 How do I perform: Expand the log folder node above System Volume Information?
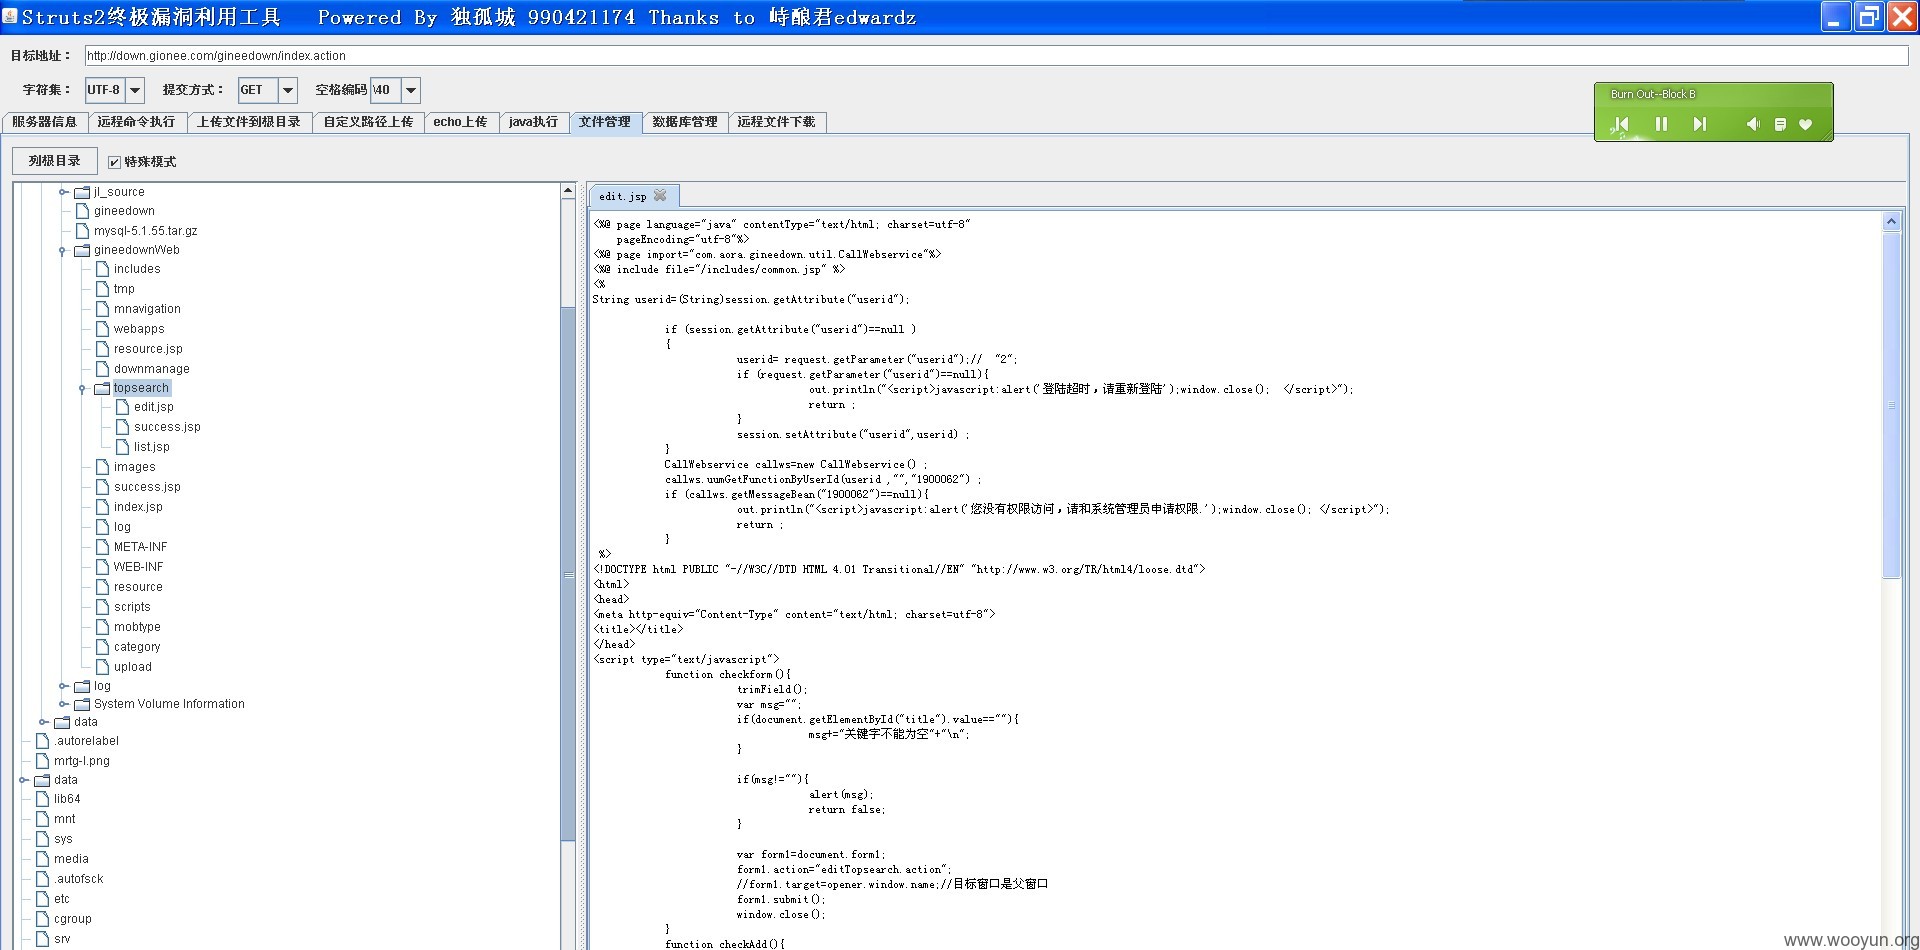62,686
